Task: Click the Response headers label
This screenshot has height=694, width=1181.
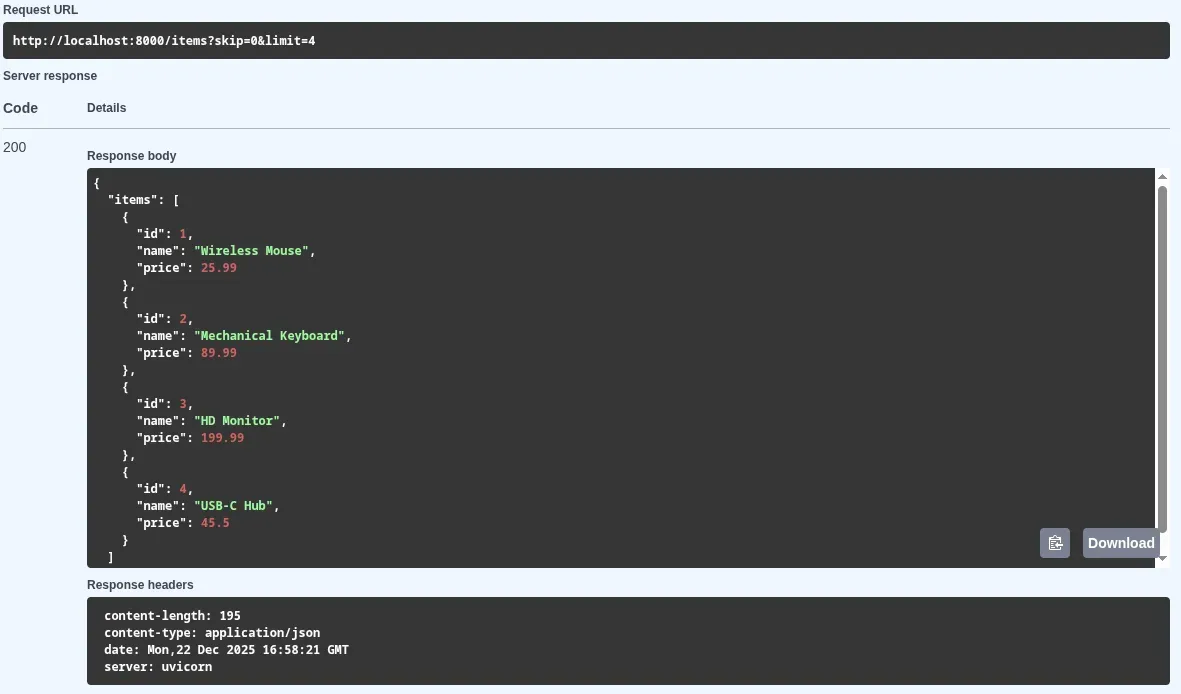Action: pyautogui.click(x=140, y=584)
